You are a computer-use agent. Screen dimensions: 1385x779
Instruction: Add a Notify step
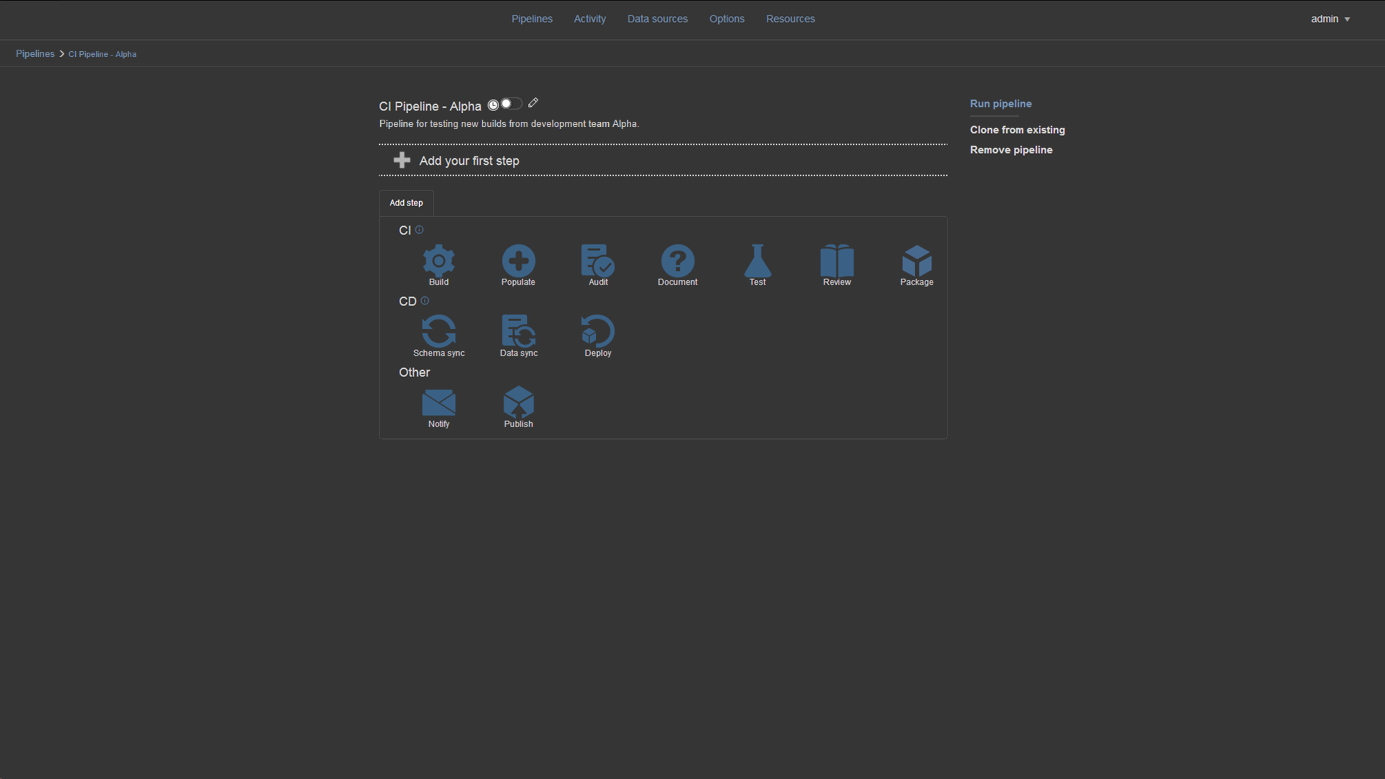pyautogui.click(x=439, y=407)
